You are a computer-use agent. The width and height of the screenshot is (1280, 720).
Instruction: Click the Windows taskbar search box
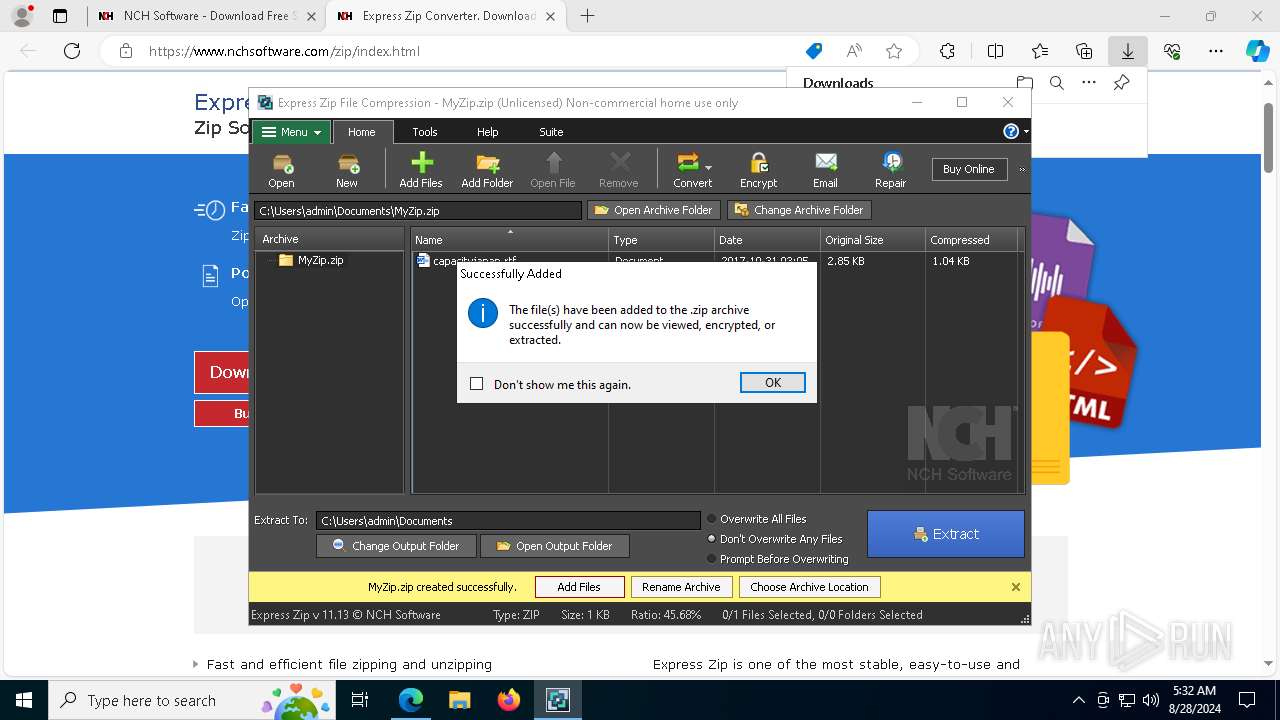(x=192, y=700)
